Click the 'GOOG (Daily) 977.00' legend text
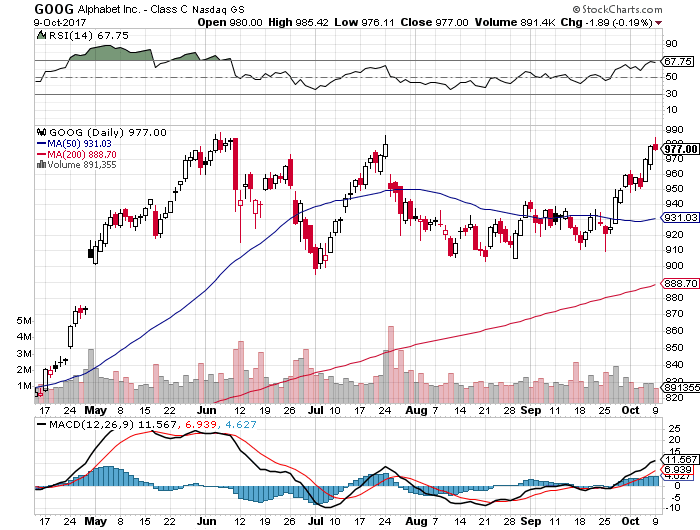This screenshot has height=530, width=700. coord(108,133)
